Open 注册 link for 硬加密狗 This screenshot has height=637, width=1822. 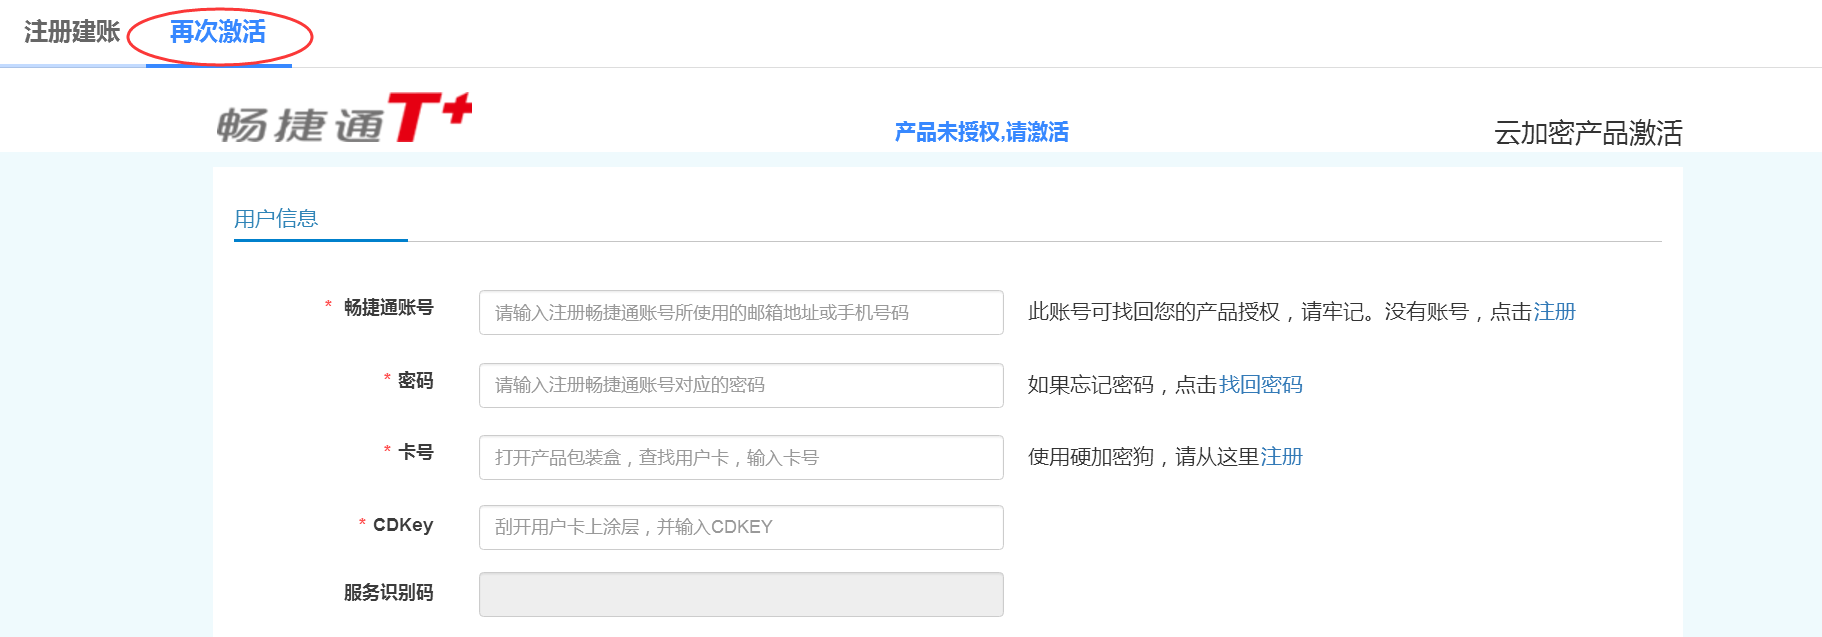[x=1281, y=457]
